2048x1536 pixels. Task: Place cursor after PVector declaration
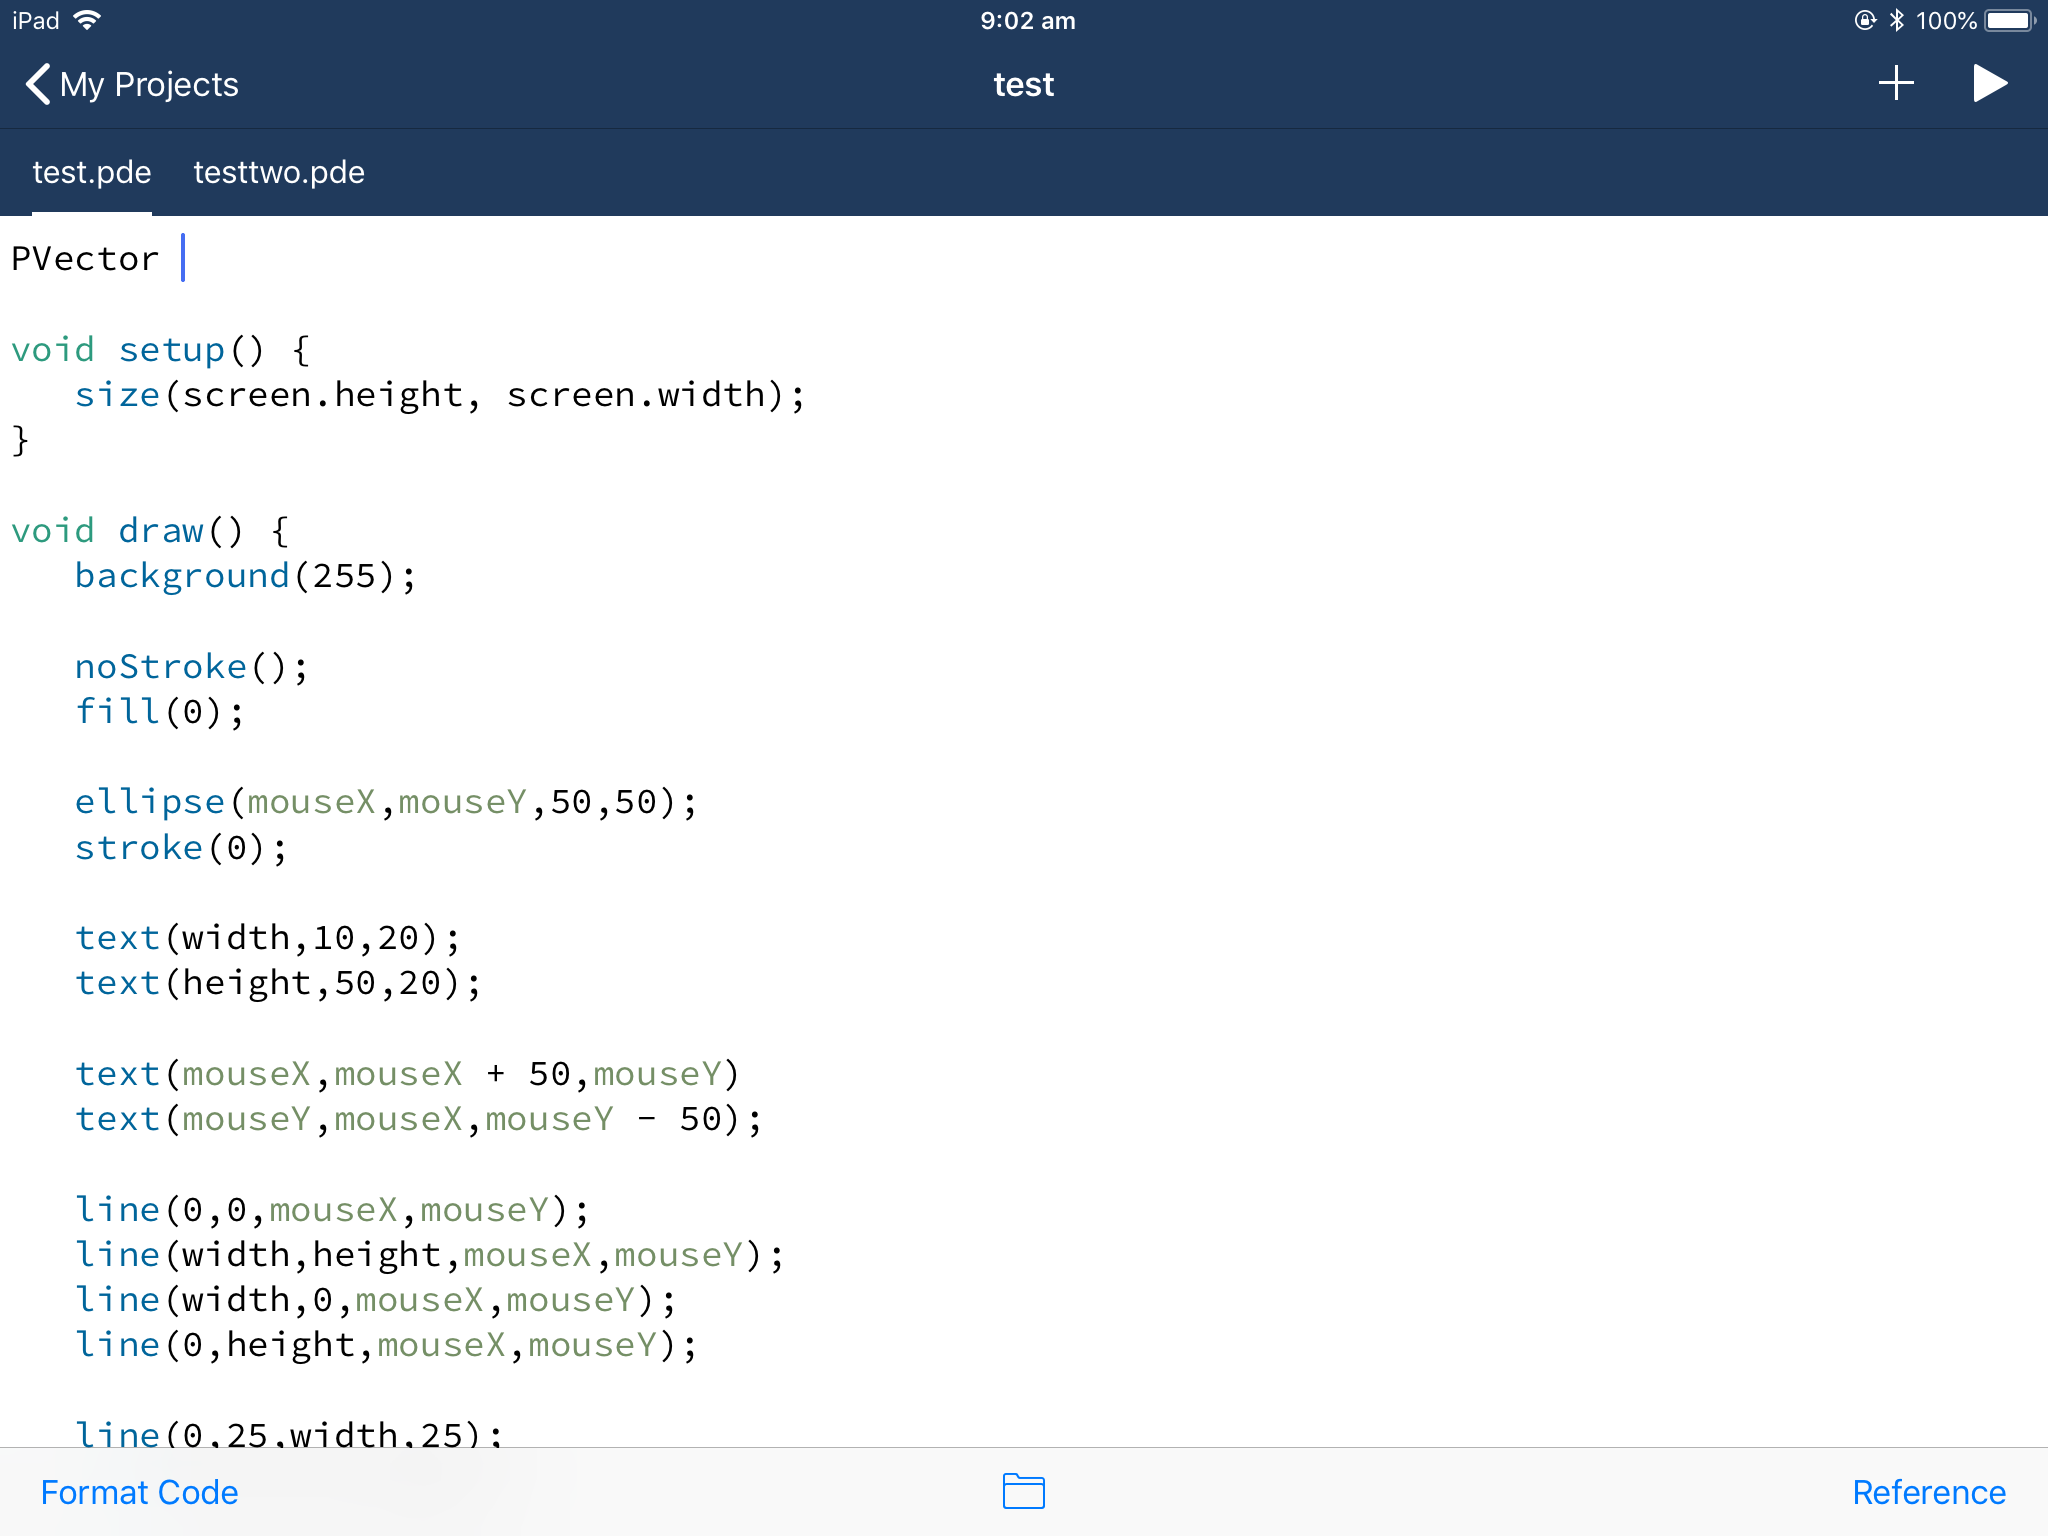[183, 258]
